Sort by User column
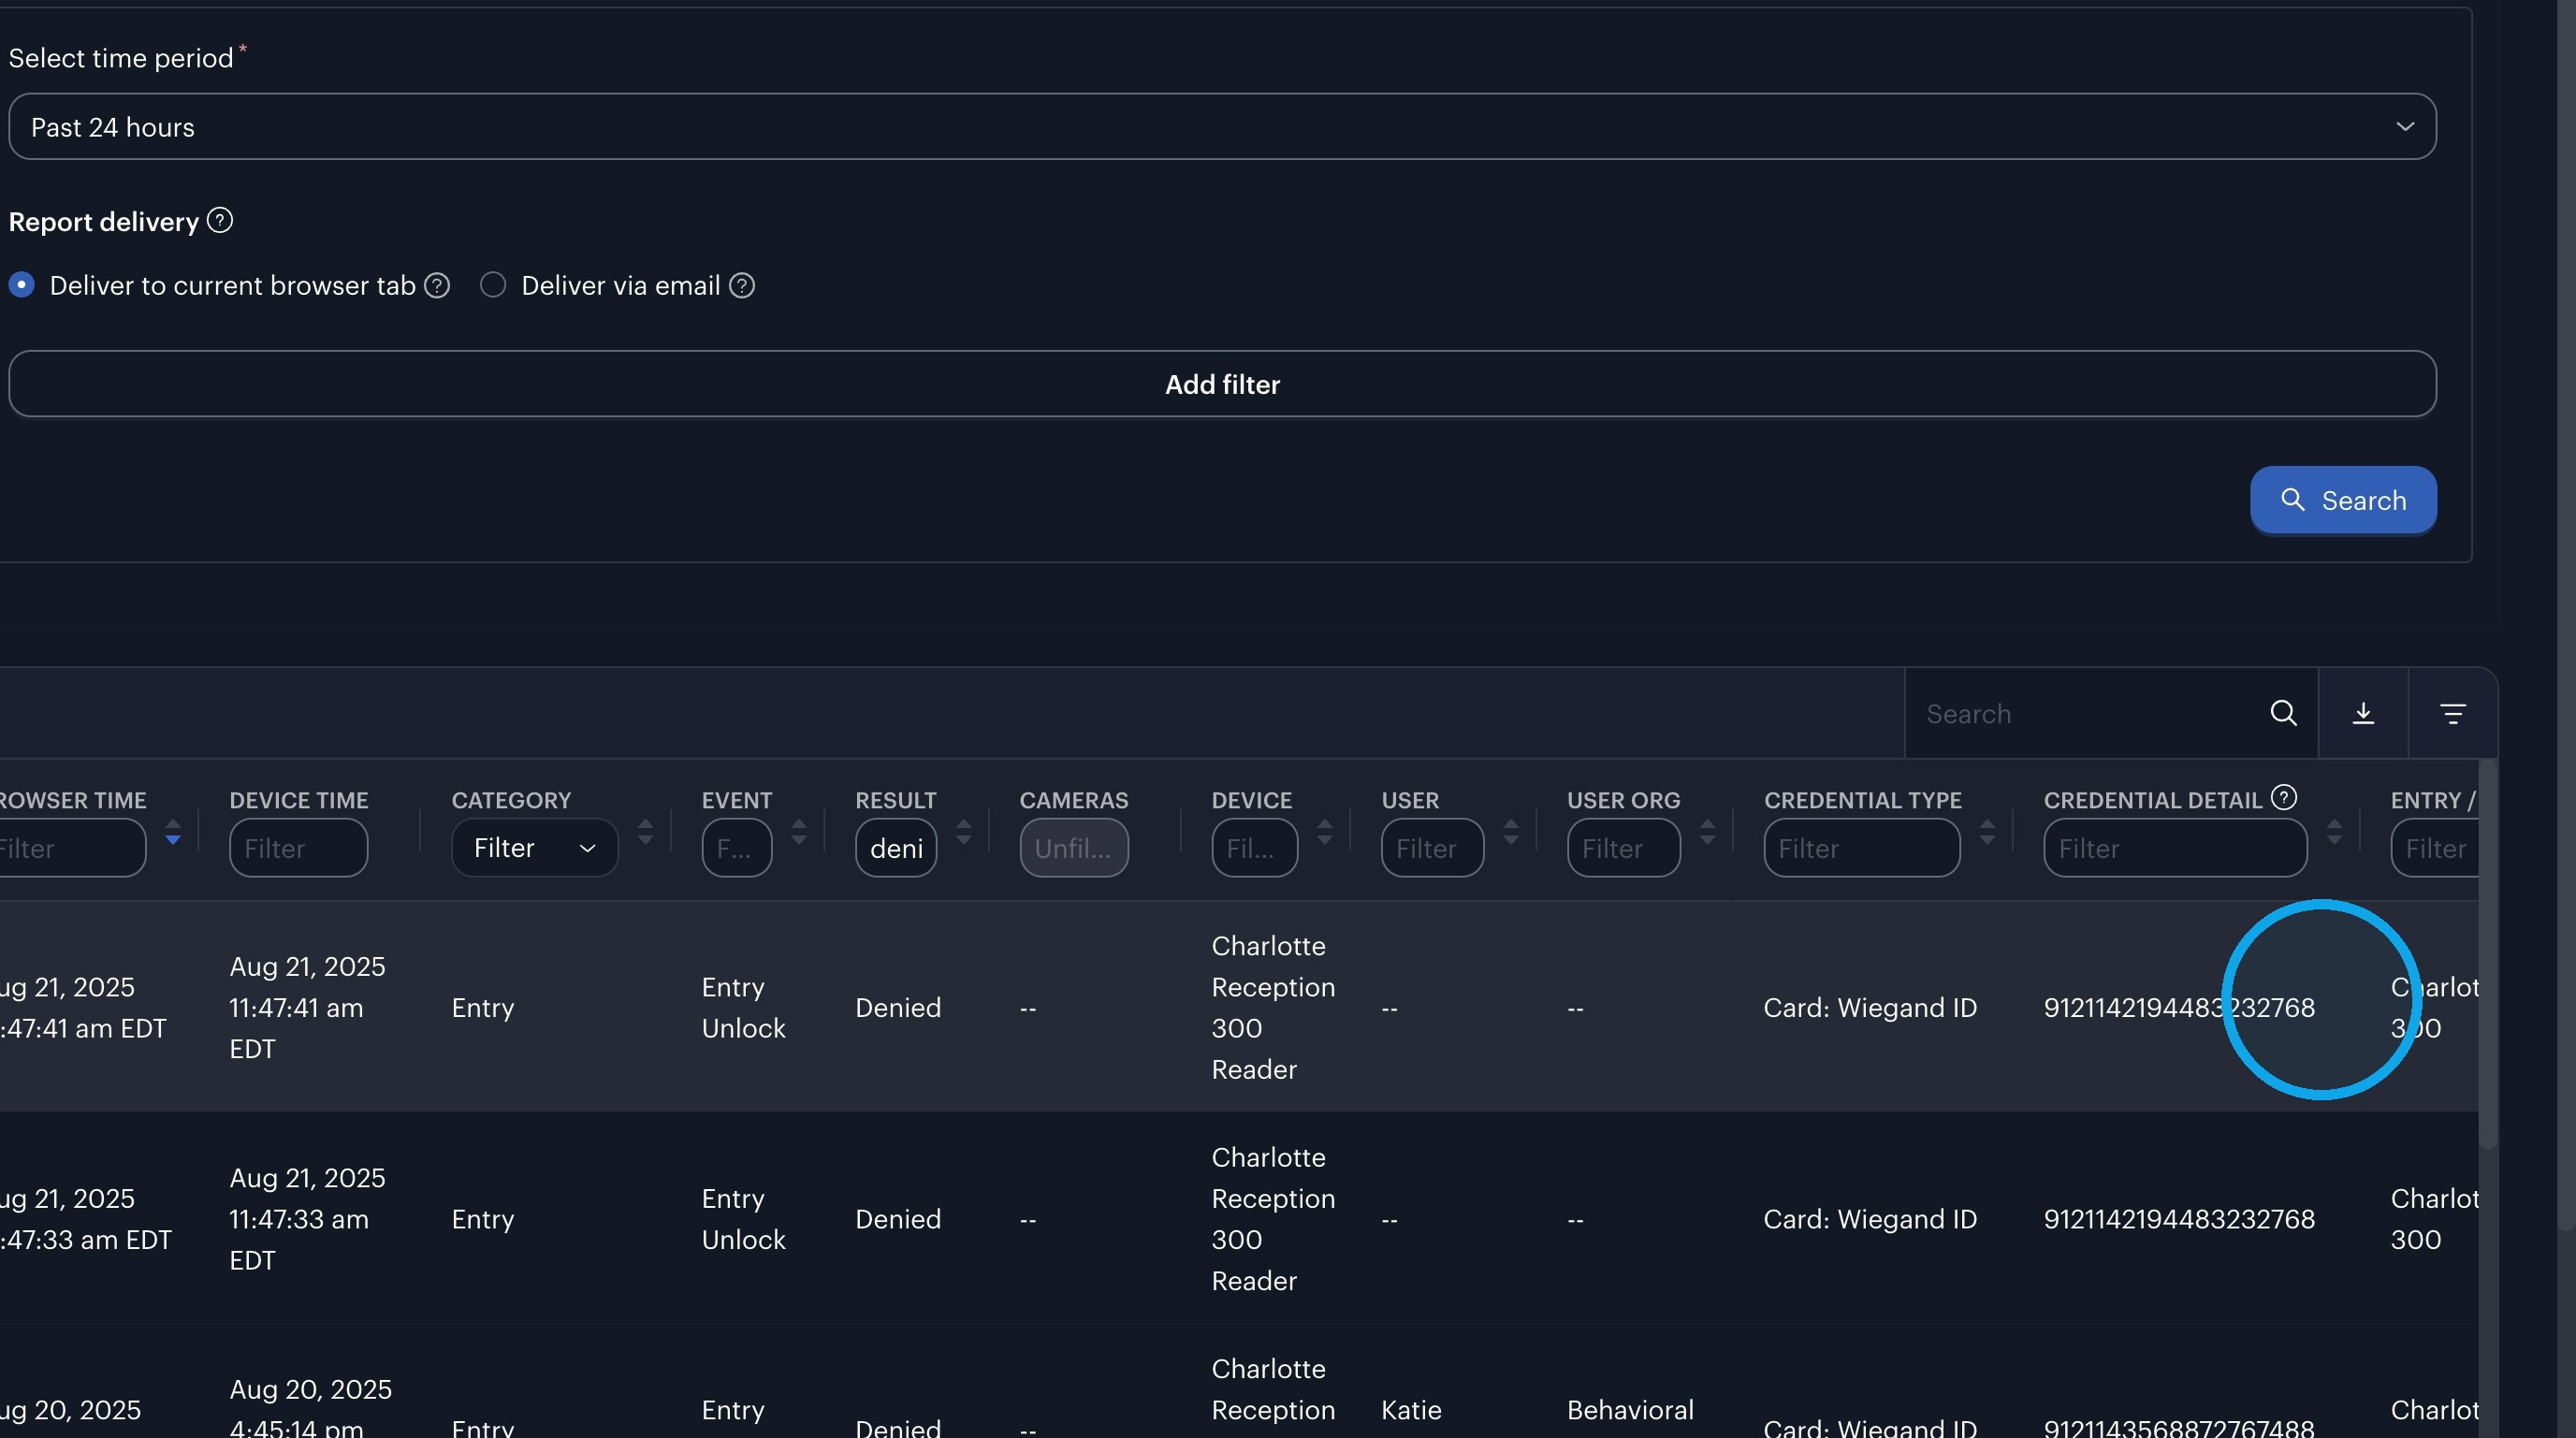Image resolution: width=2576 pixels, height=1438 pixels. (1511, 832)
